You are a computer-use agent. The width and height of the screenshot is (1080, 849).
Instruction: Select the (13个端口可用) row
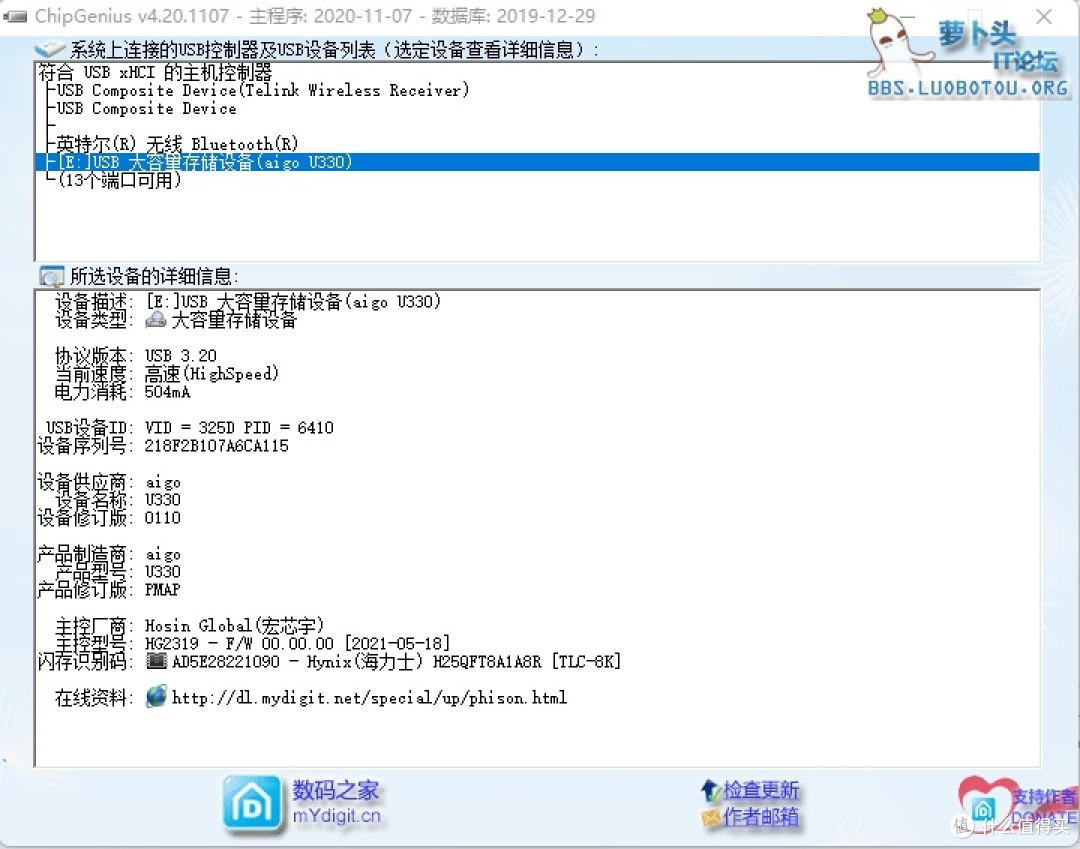pyautogui.click(x=120, y=180)
